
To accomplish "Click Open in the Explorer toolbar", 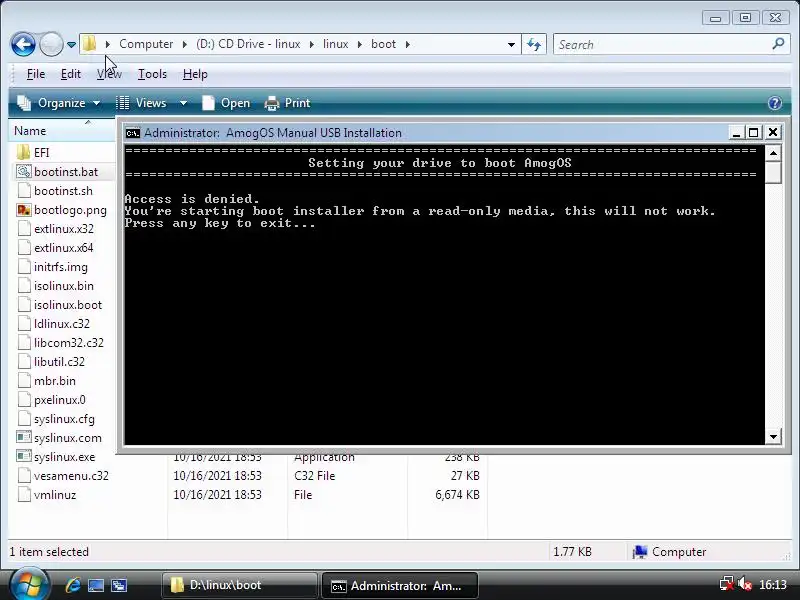I will click(226, 103).
